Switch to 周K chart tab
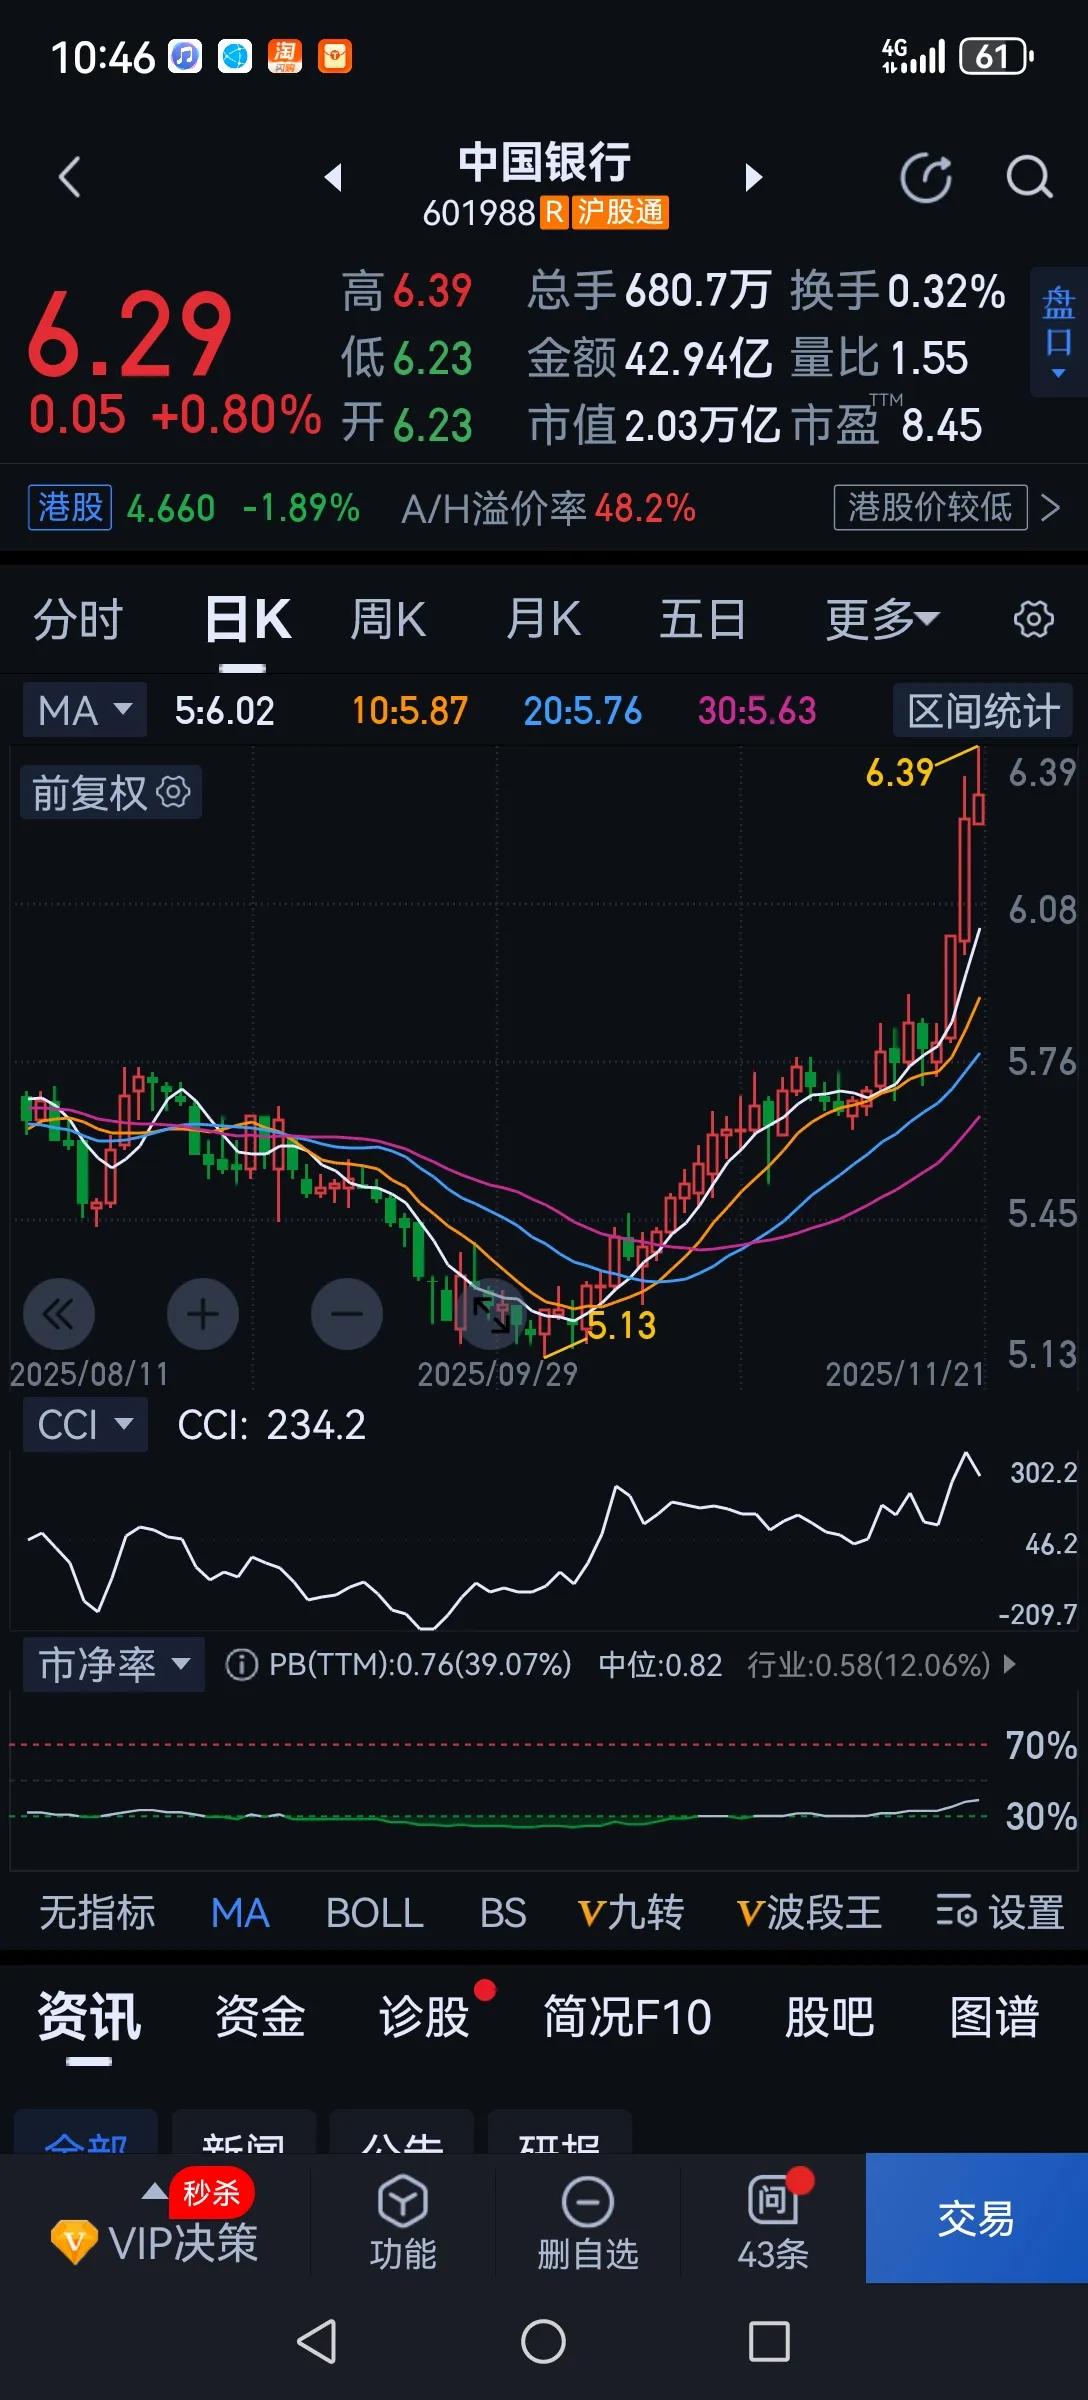This screenshot has height=2400, width=1088. 388,619
